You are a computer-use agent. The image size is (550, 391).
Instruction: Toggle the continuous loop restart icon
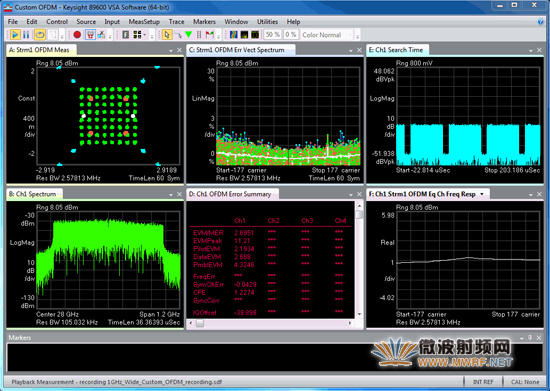click(x=40, y=35)
